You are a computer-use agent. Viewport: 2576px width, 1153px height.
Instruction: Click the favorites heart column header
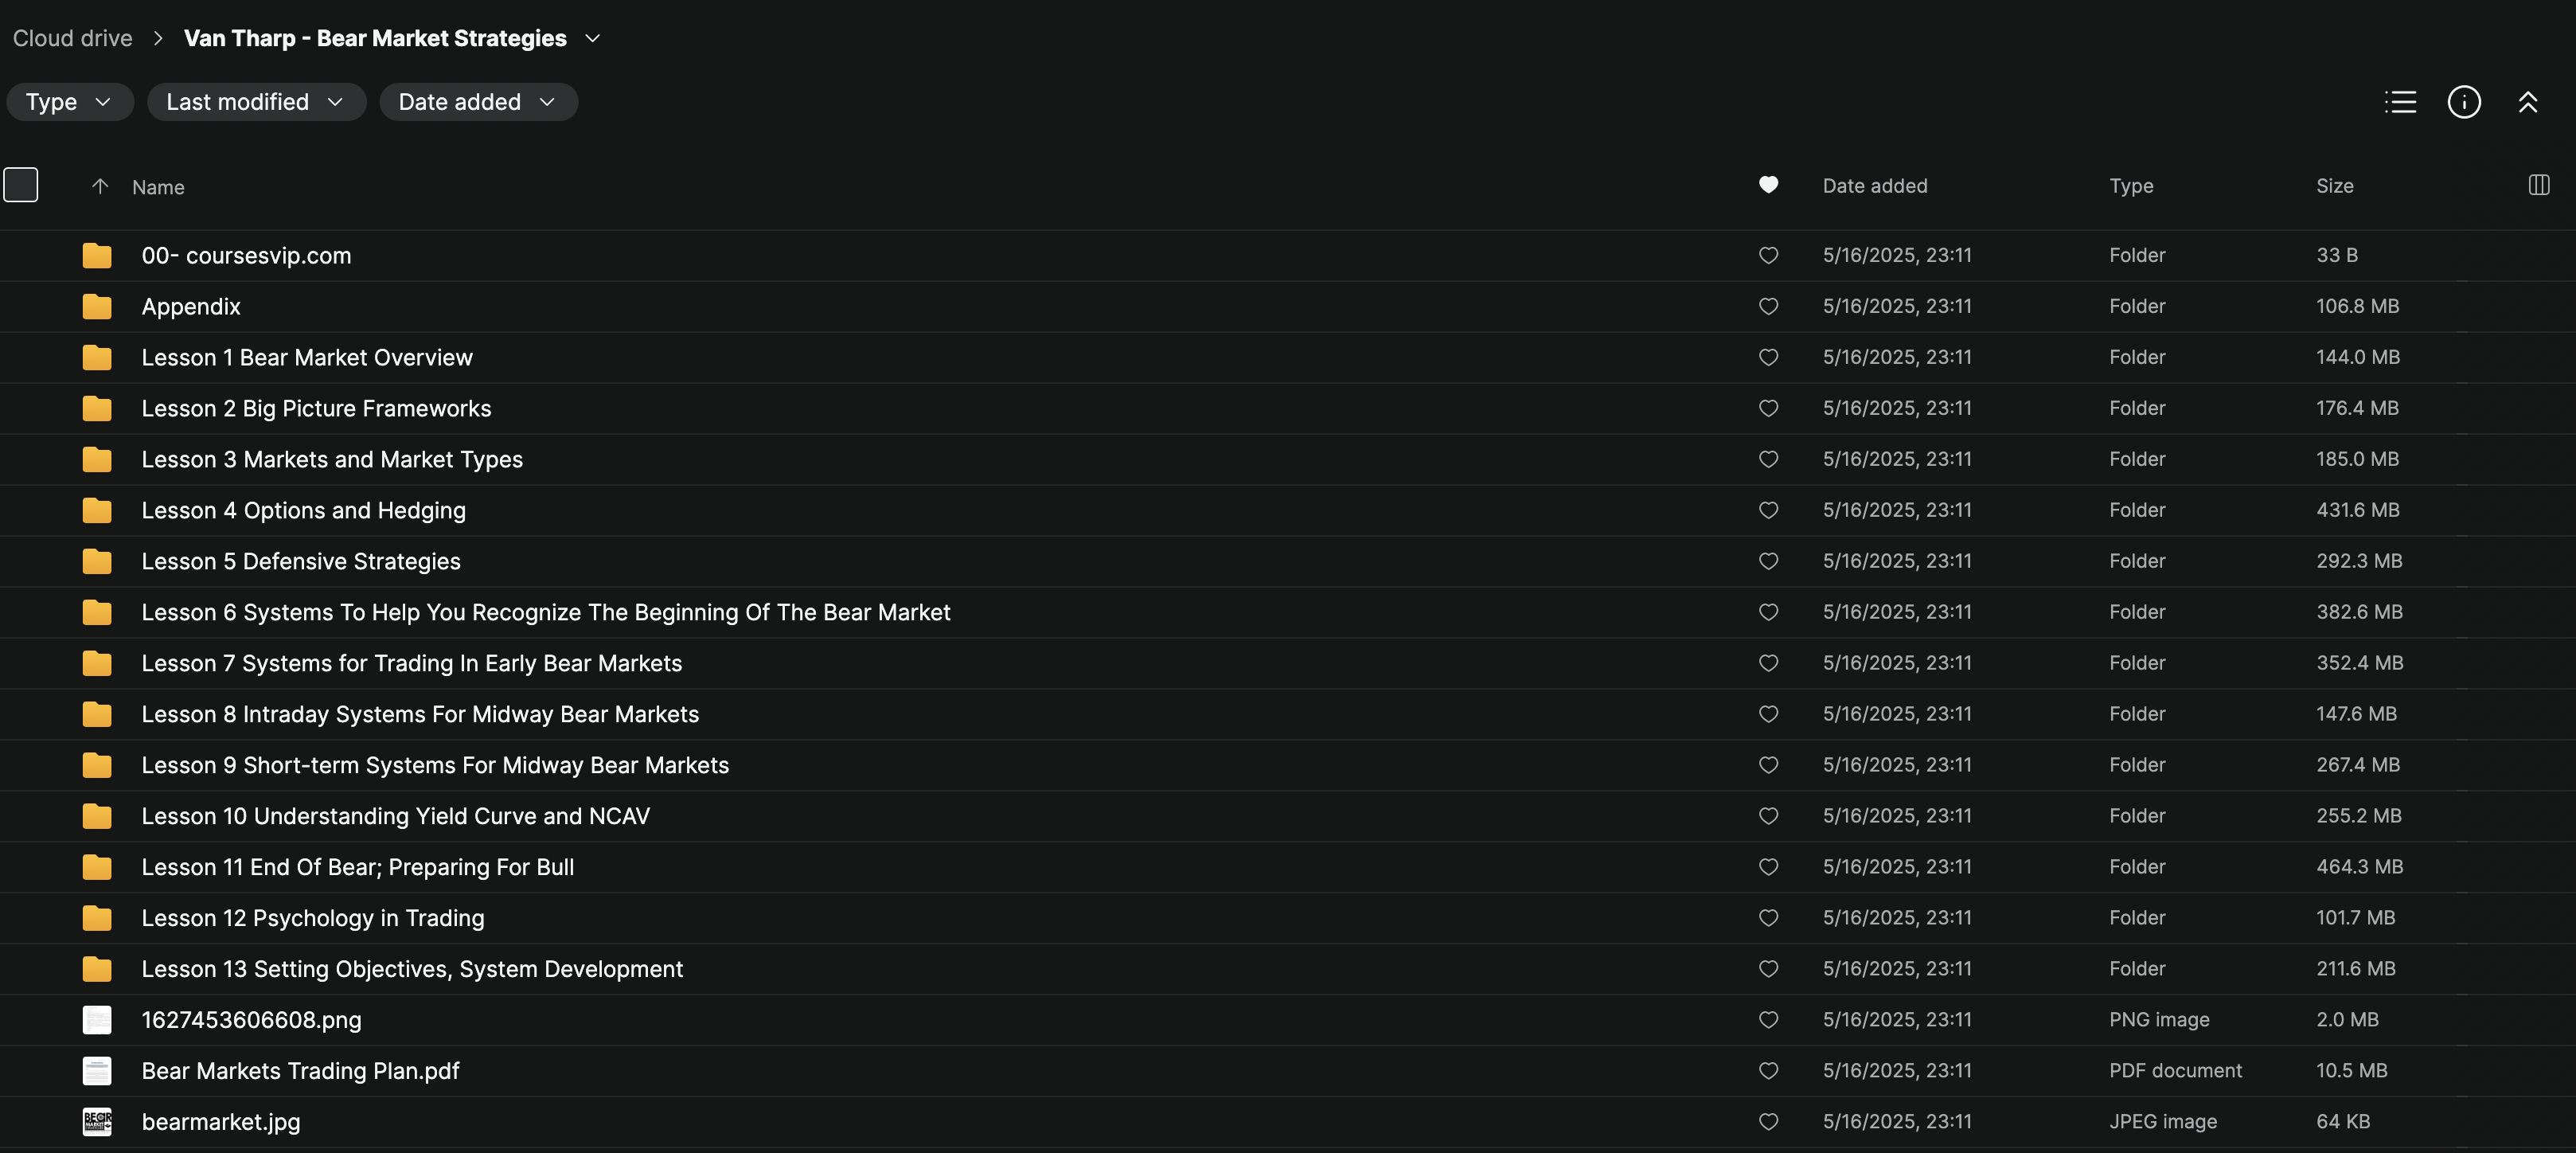click(1768, 185)
